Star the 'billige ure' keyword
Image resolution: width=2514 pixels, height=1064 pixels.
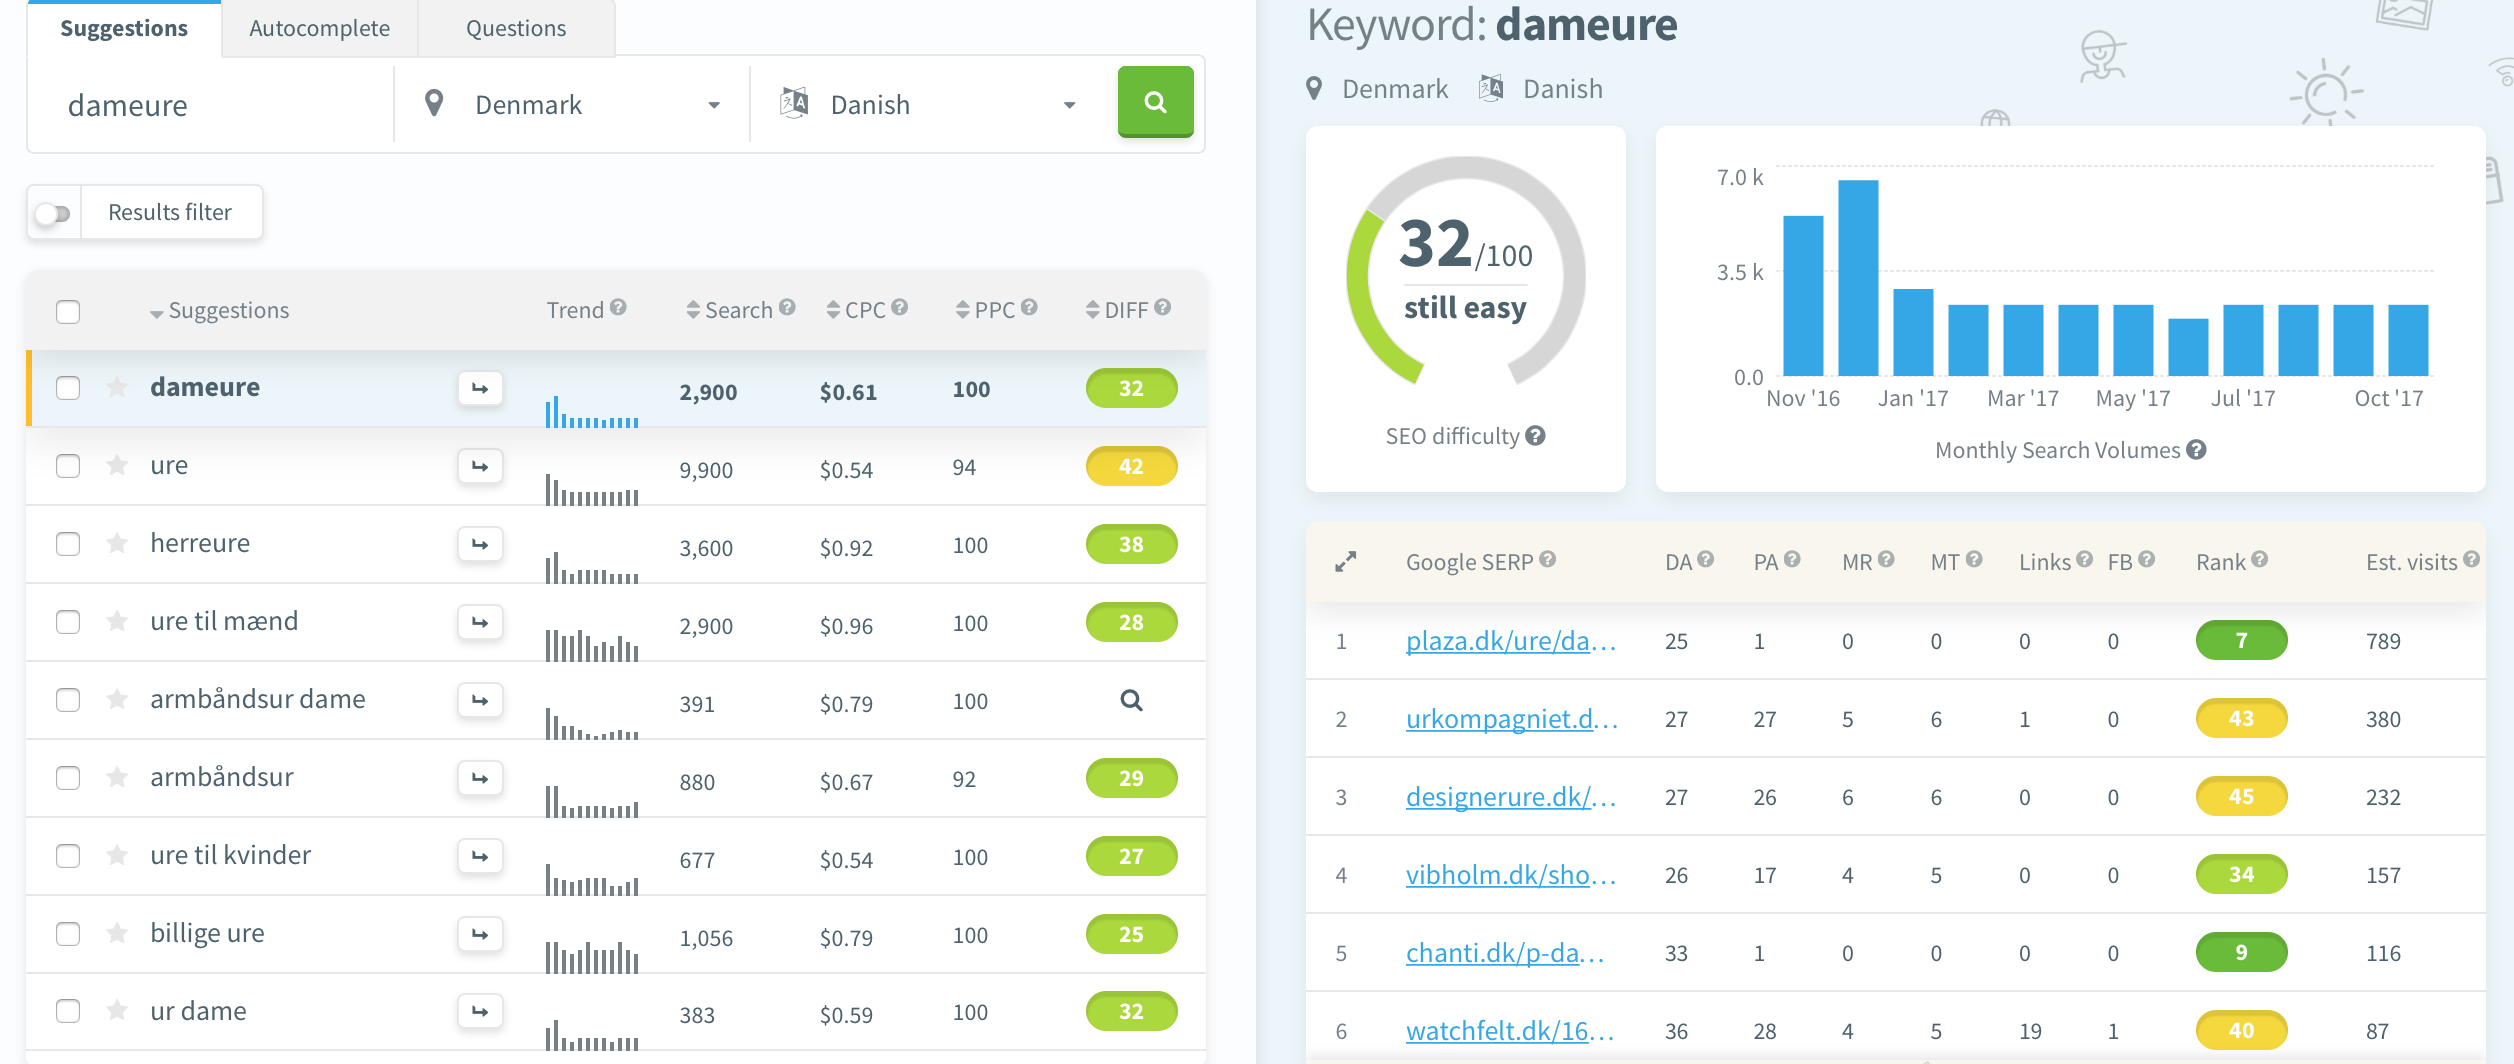tap(117, 933)
